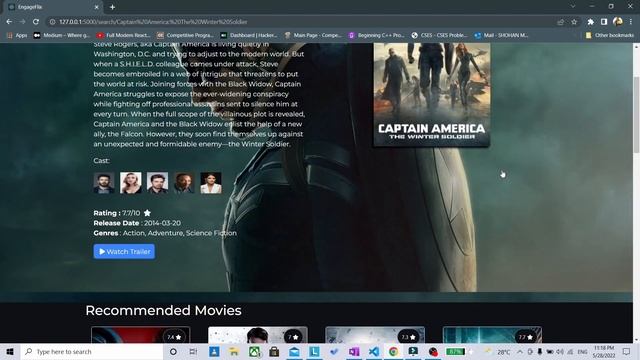
Task: Bookmark this page with the star icon
Action: tap(574, 22)
